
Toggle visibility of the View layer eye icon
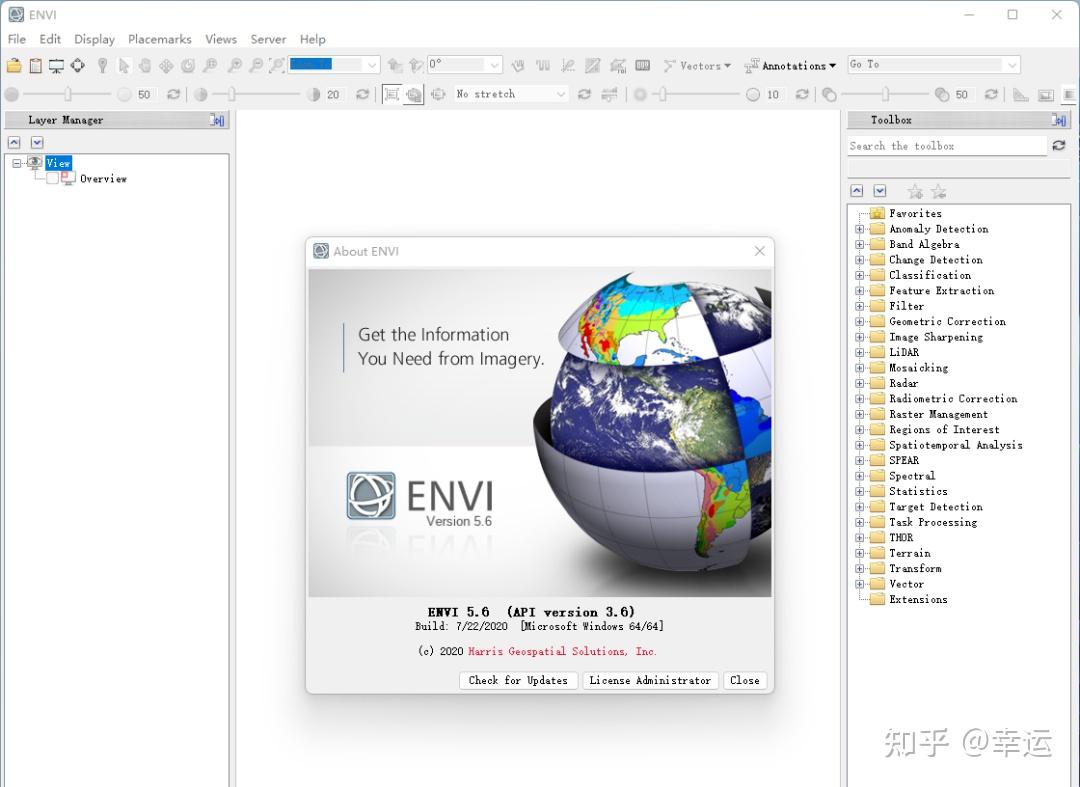click(x=34, y=162)
